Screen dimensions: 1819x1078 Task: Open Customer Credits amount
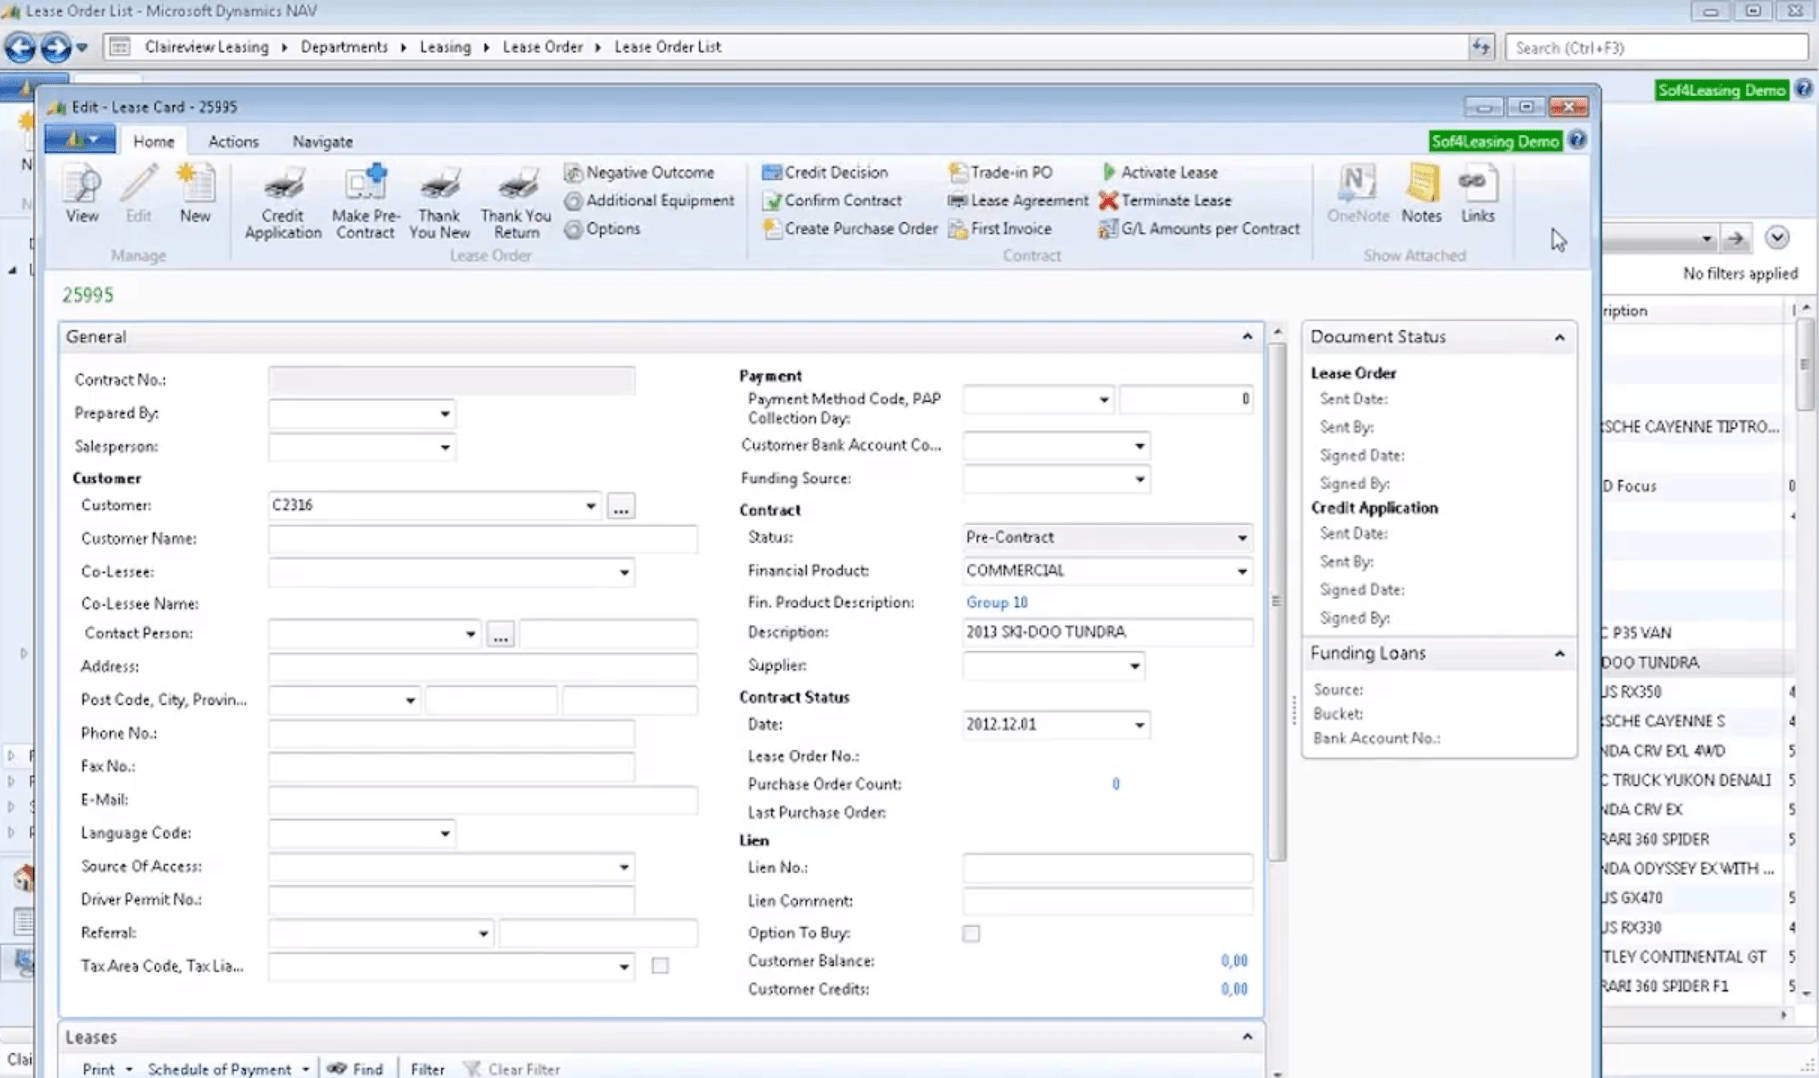(x=1234, y=989)
